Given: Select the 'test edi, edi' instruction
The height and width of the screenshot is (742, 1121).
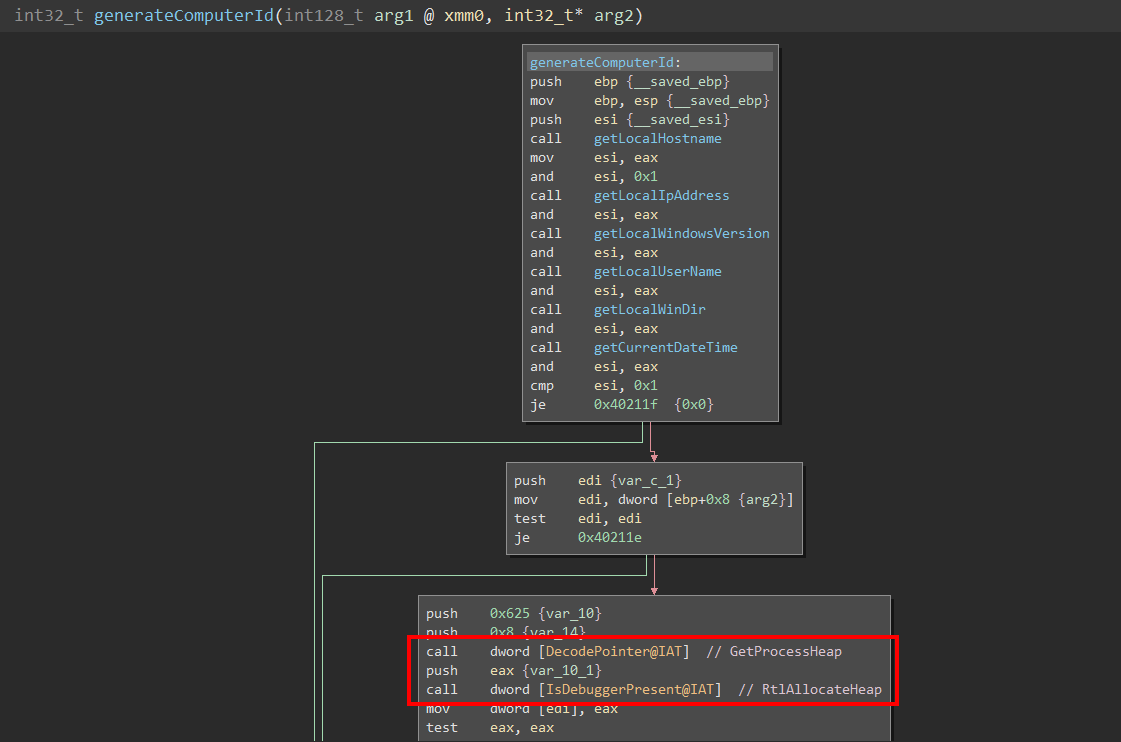Looking at the screenshot, I should (578, 518).
